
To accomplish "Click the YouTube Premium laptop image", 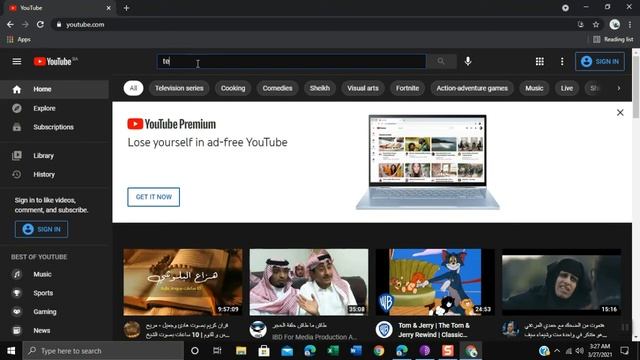I will click(x=427, y=162).
